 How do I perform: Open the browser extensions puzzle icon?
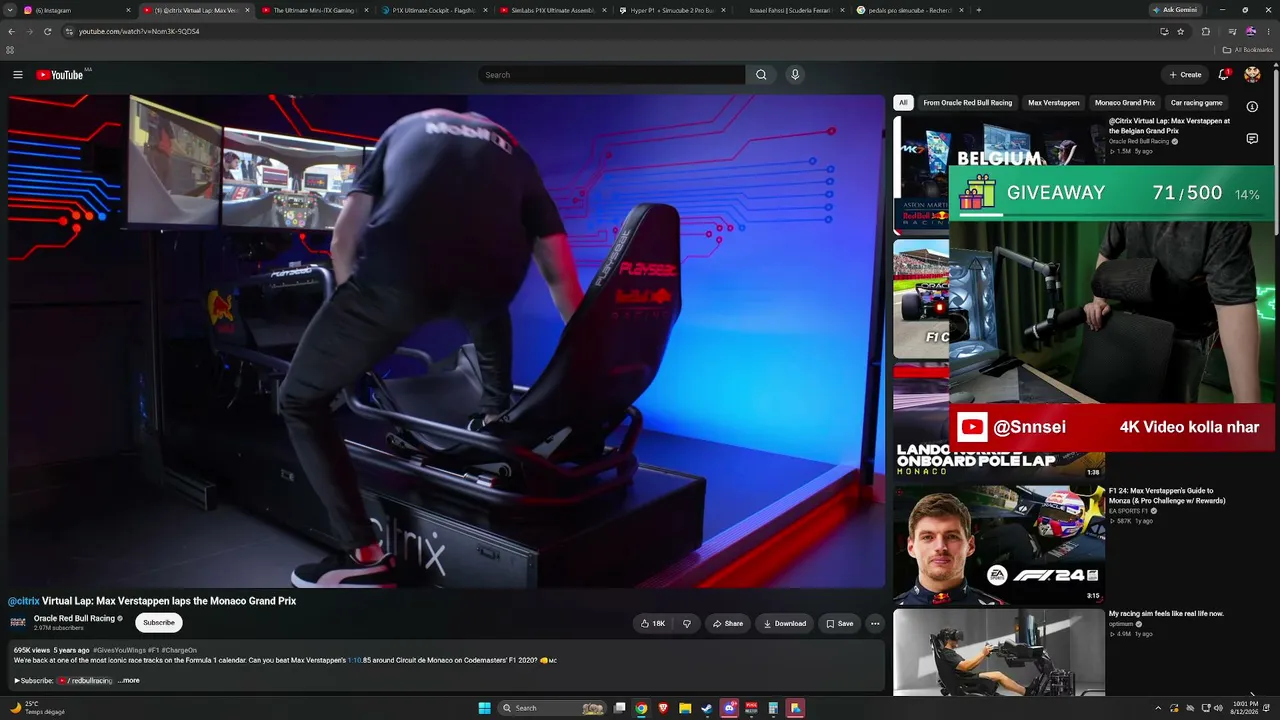tap(1205, 31)
